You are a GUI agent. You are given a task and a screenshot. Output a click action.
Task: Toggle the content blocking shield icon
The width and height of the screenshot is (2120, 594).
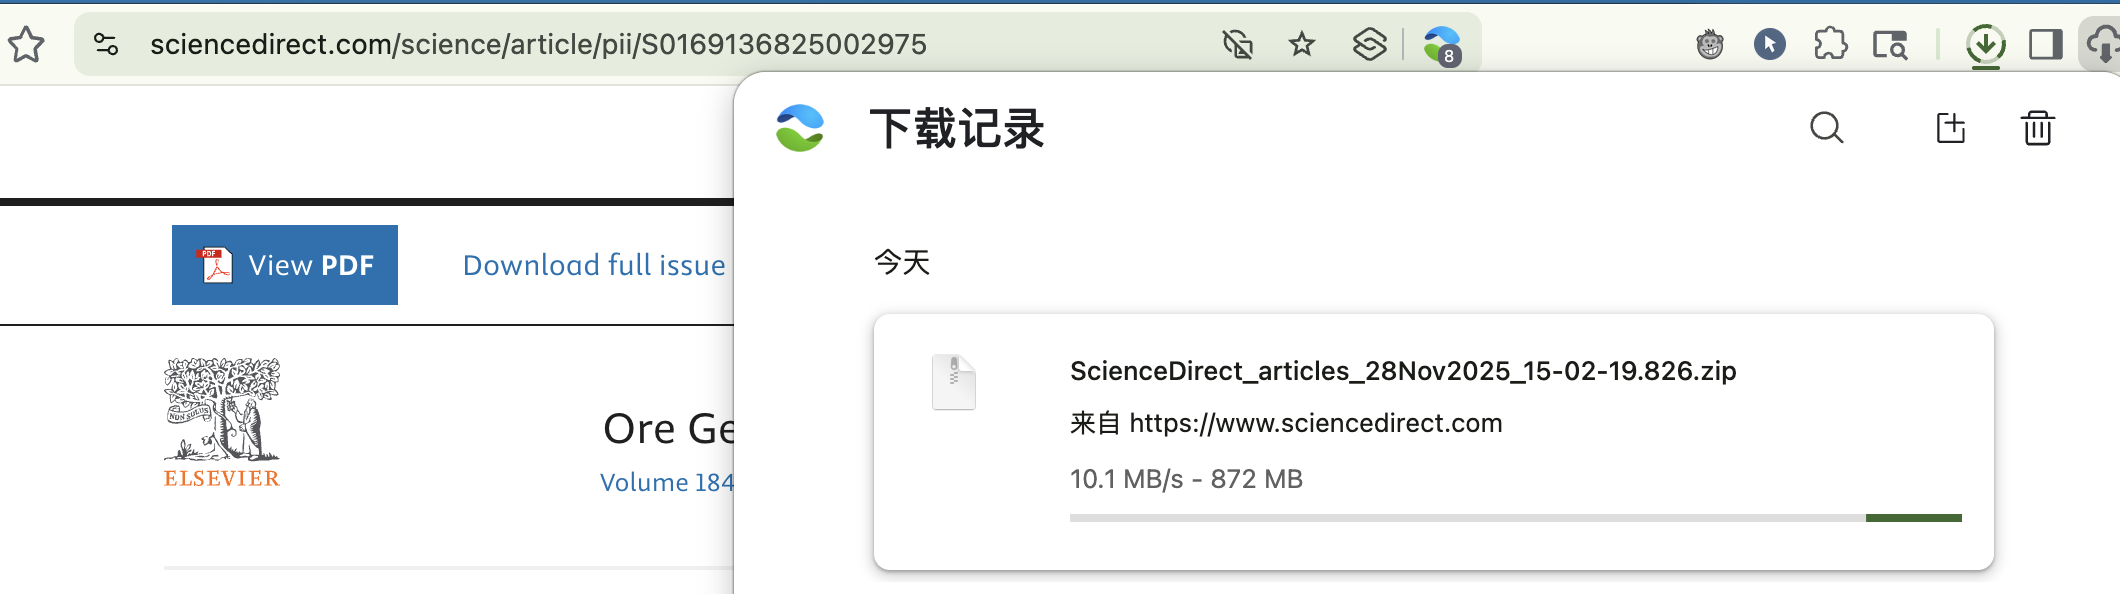[1236, 44]
